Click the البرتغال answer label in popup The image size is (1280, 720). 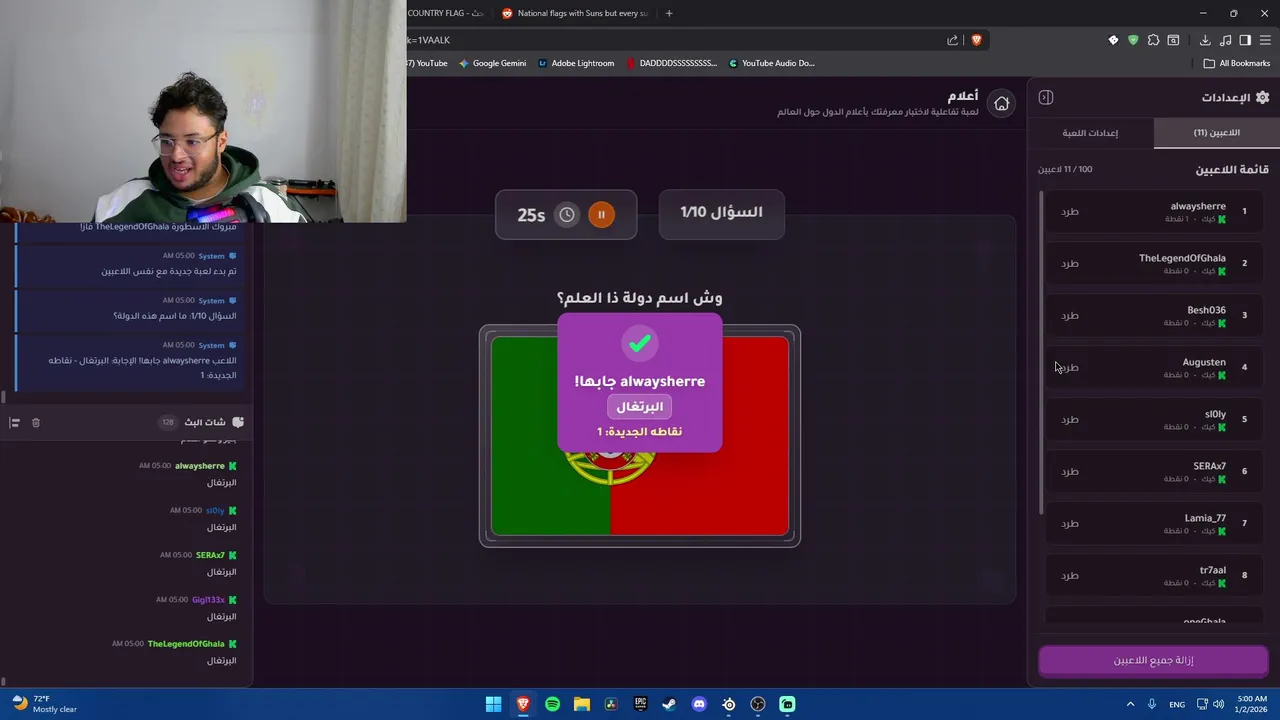pyautogui.click(x=639, y=406)
